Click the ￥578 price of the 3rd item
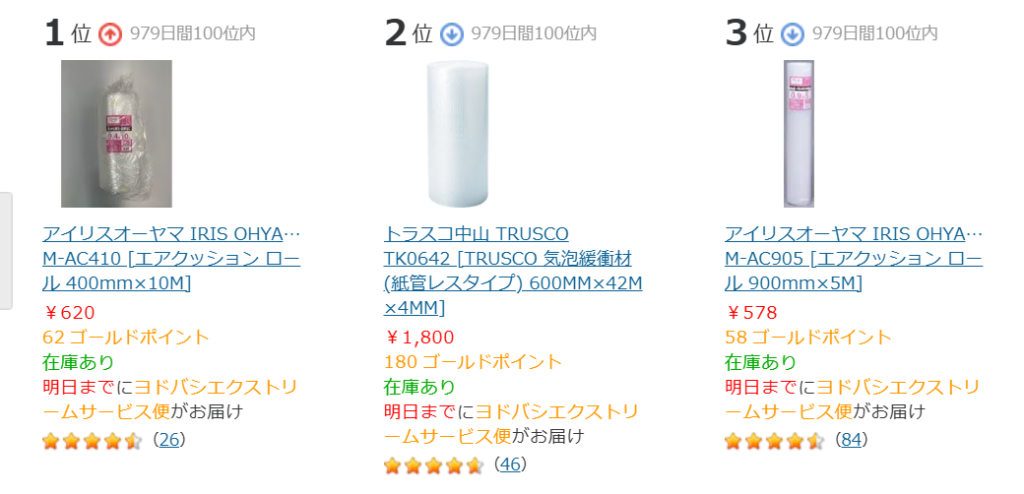The image size is (1024, 494). pos(751,312)
